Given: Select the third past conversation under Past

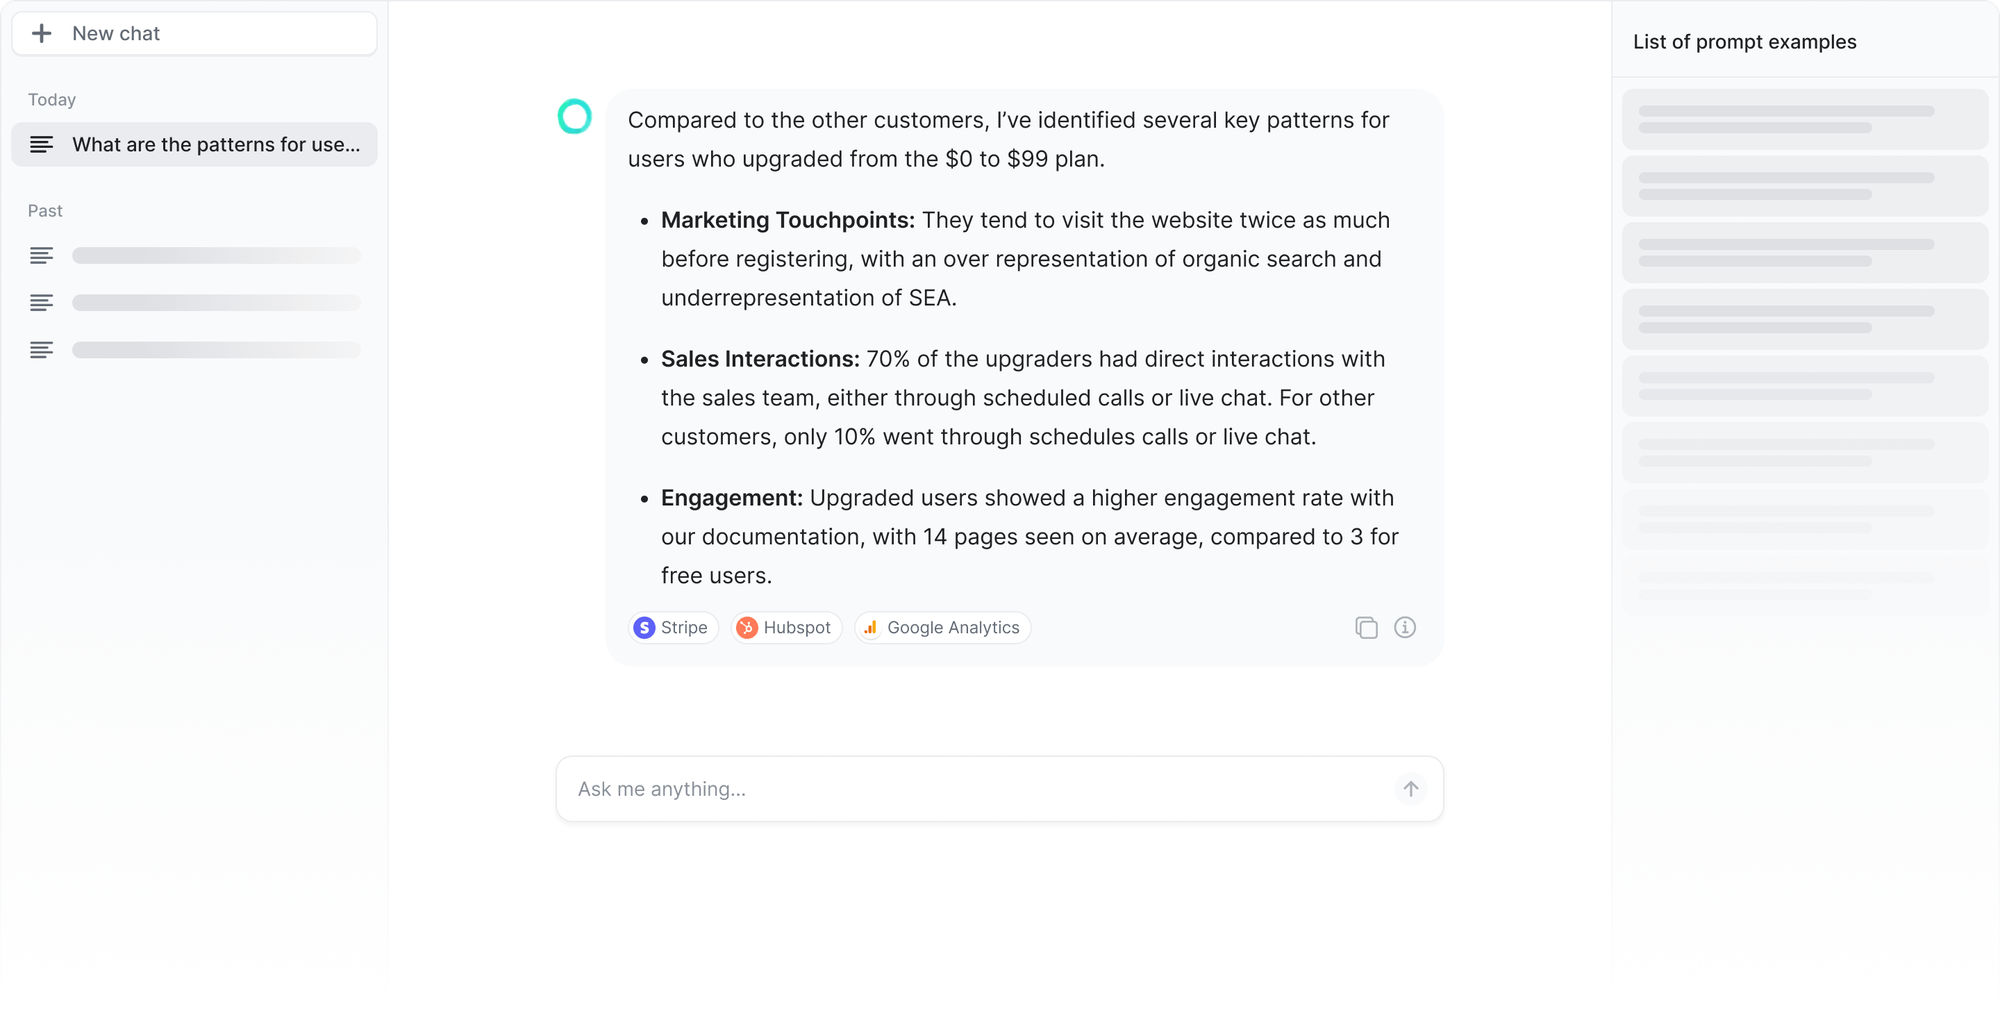Looking at the screenshot, I should point(194,349).
